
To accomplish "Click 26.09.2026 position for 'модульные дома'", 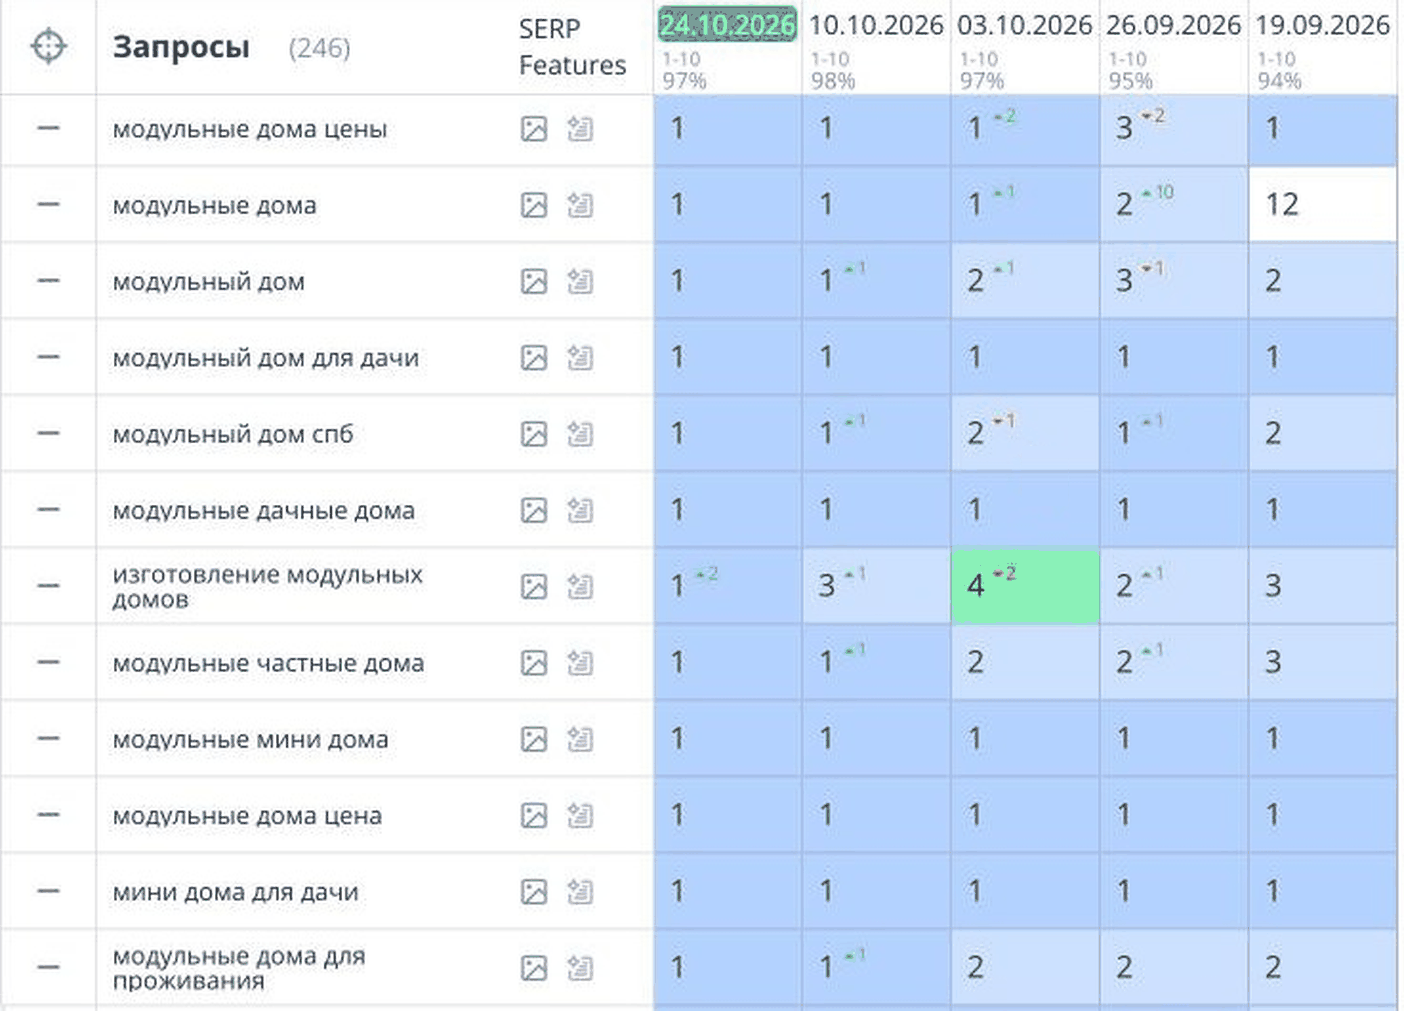I will (1174, 204).
